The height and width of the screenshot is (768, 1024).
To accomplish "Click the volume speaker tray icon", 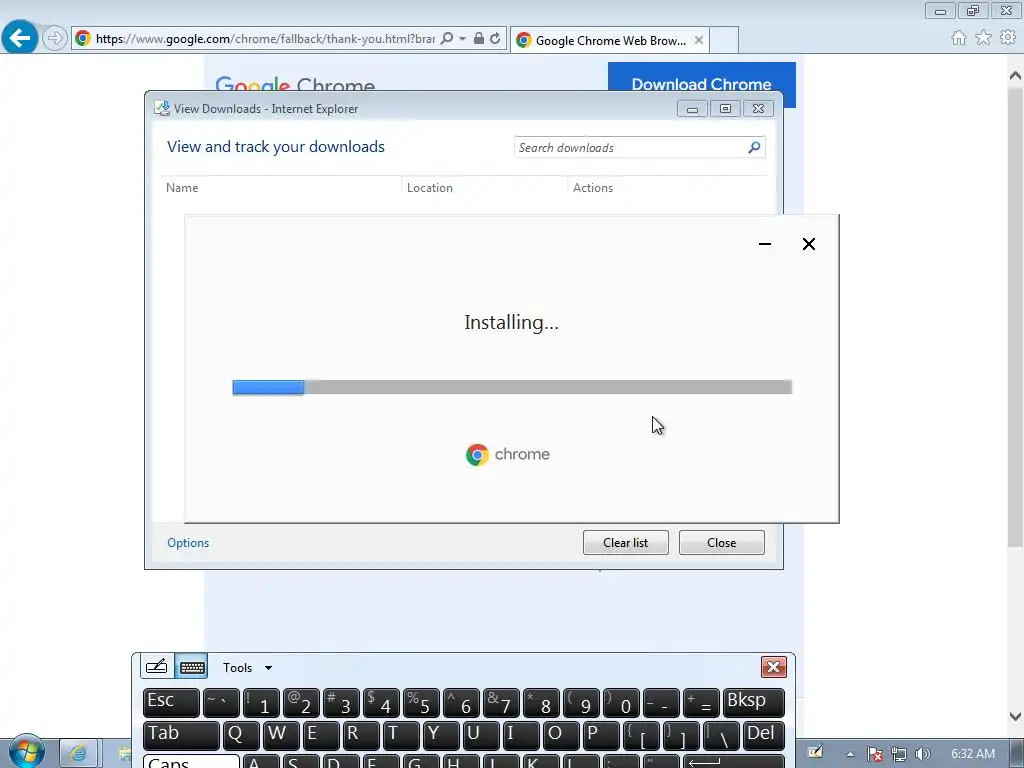I will pos(922,754).
